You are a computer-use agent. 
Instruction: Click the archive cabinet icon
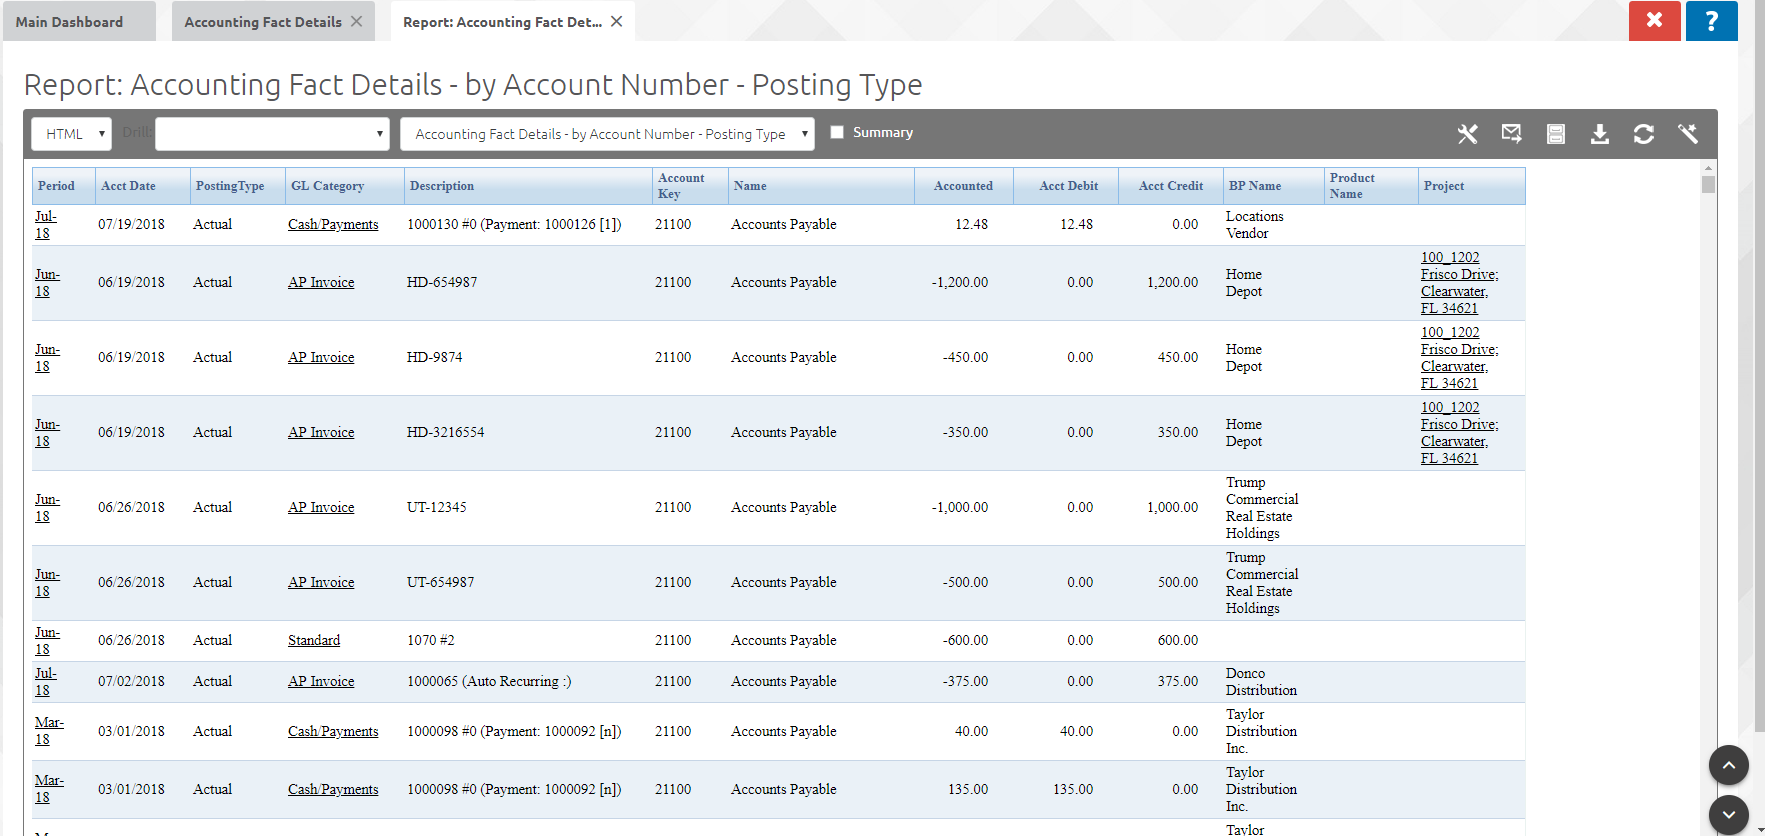point(1555,134)
